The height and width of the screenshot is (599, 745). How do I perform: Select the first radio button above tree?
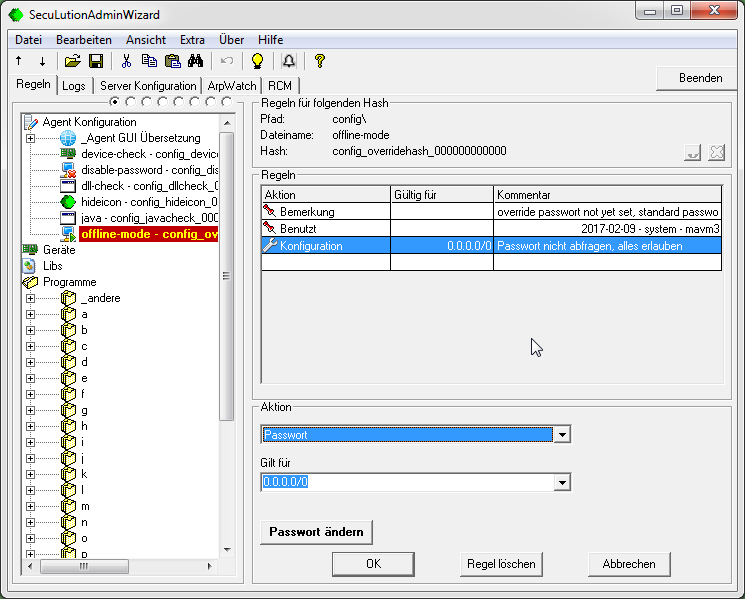point(114,102)
